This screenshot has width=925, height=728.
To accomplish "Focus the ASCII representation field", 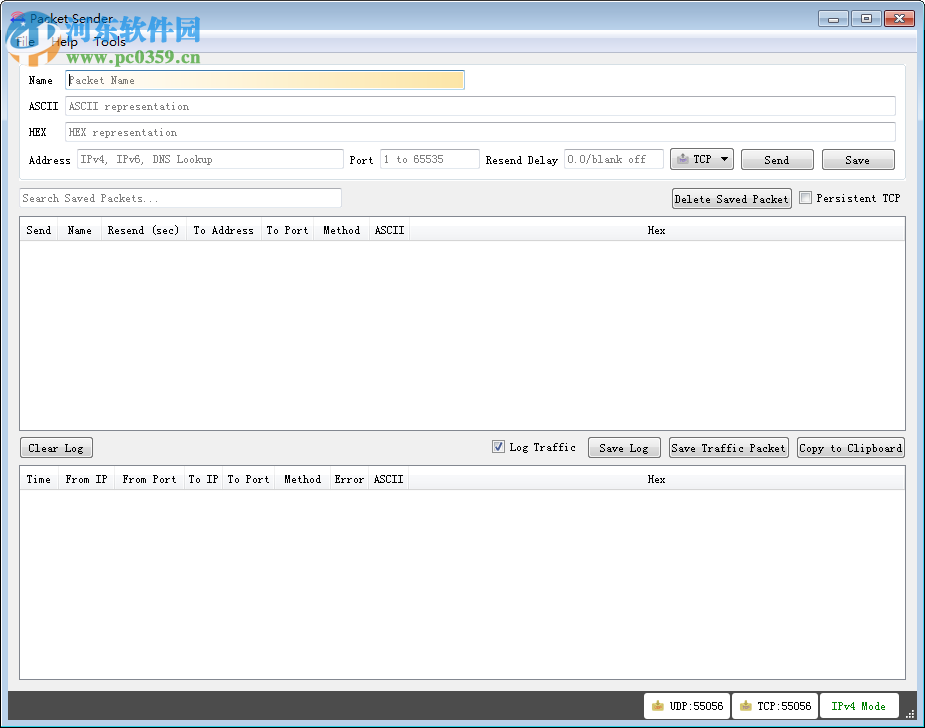I will click(x=480, y=106).
